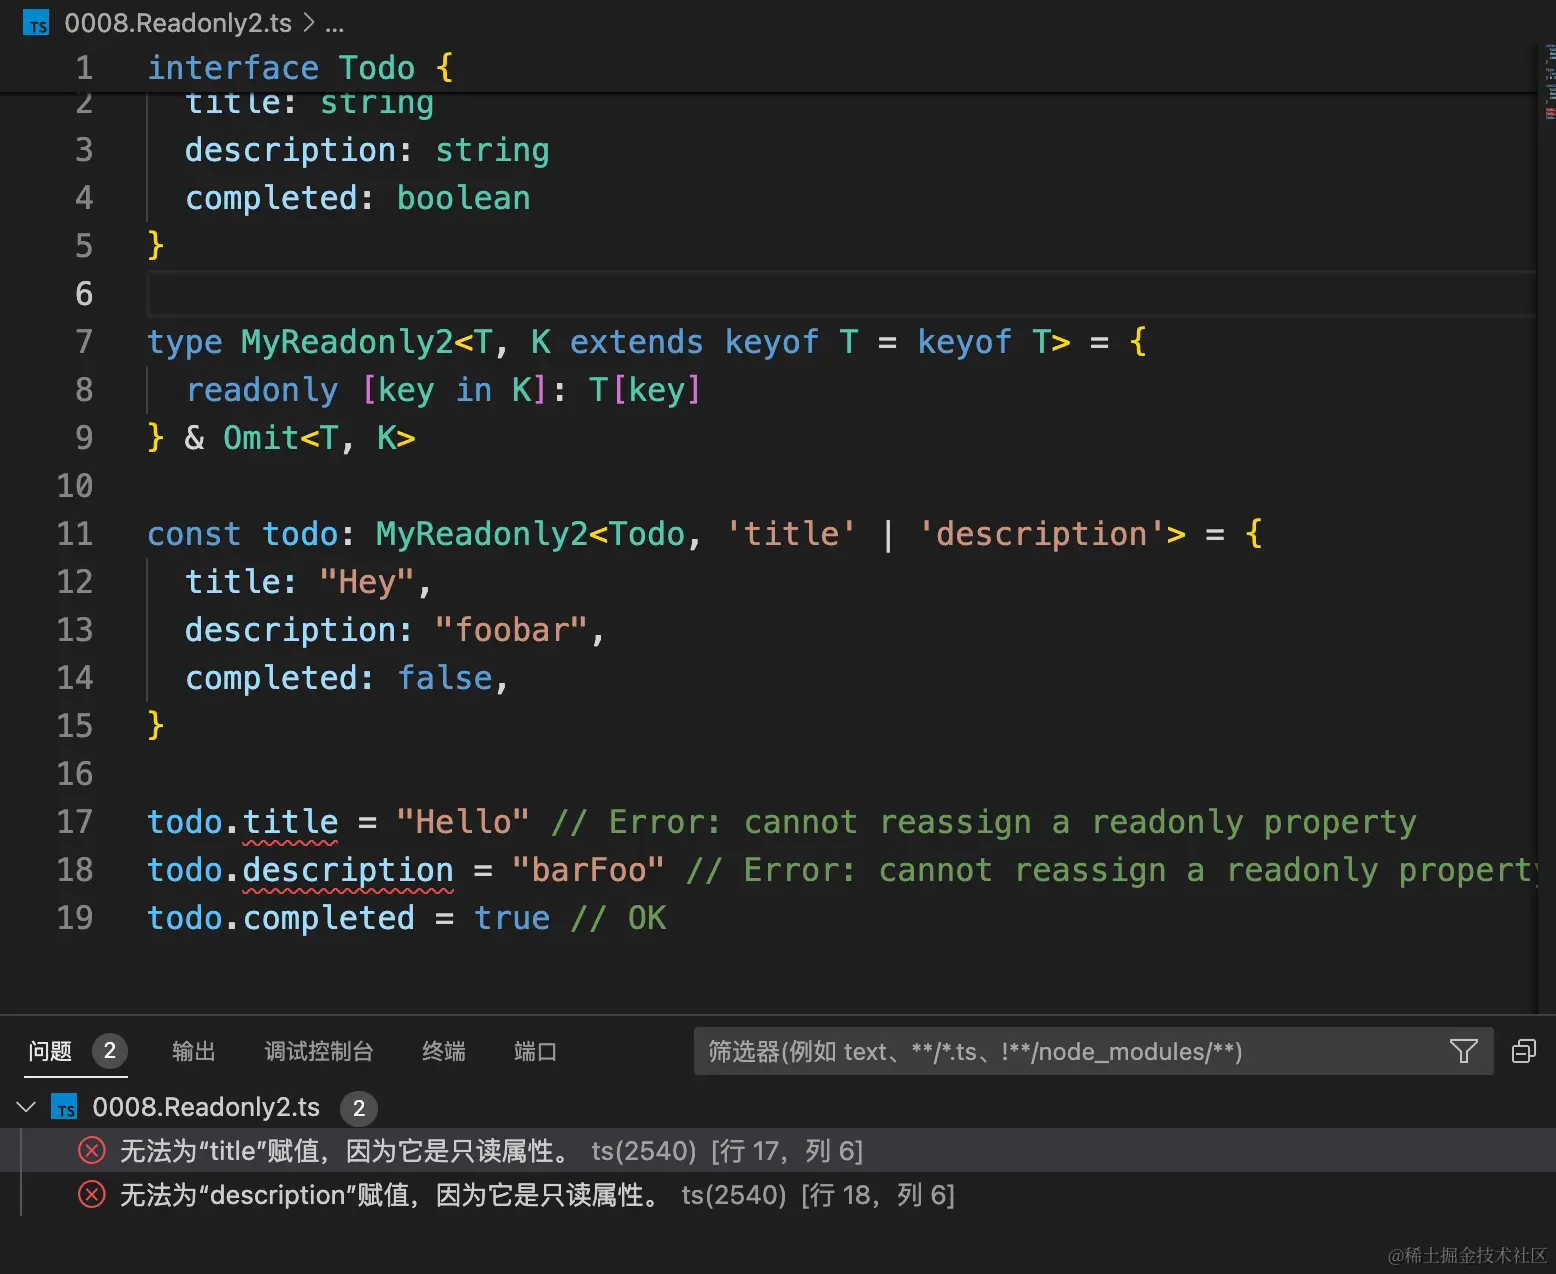Click the "foobar" string on line 13
Viewport: 1556px width, 1274px height.
coord(511,630)
